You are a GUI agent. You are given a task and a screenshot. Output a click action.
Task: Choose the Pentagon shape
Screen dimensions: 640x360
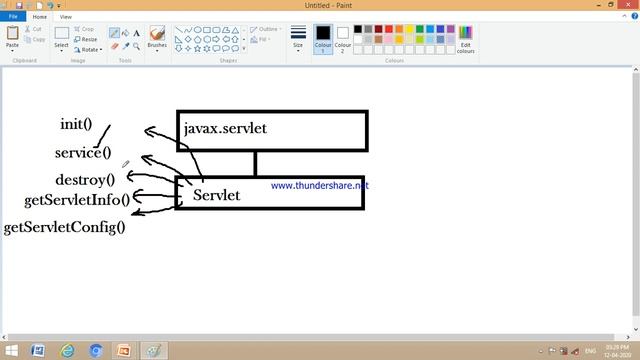(x=197, y=40)
